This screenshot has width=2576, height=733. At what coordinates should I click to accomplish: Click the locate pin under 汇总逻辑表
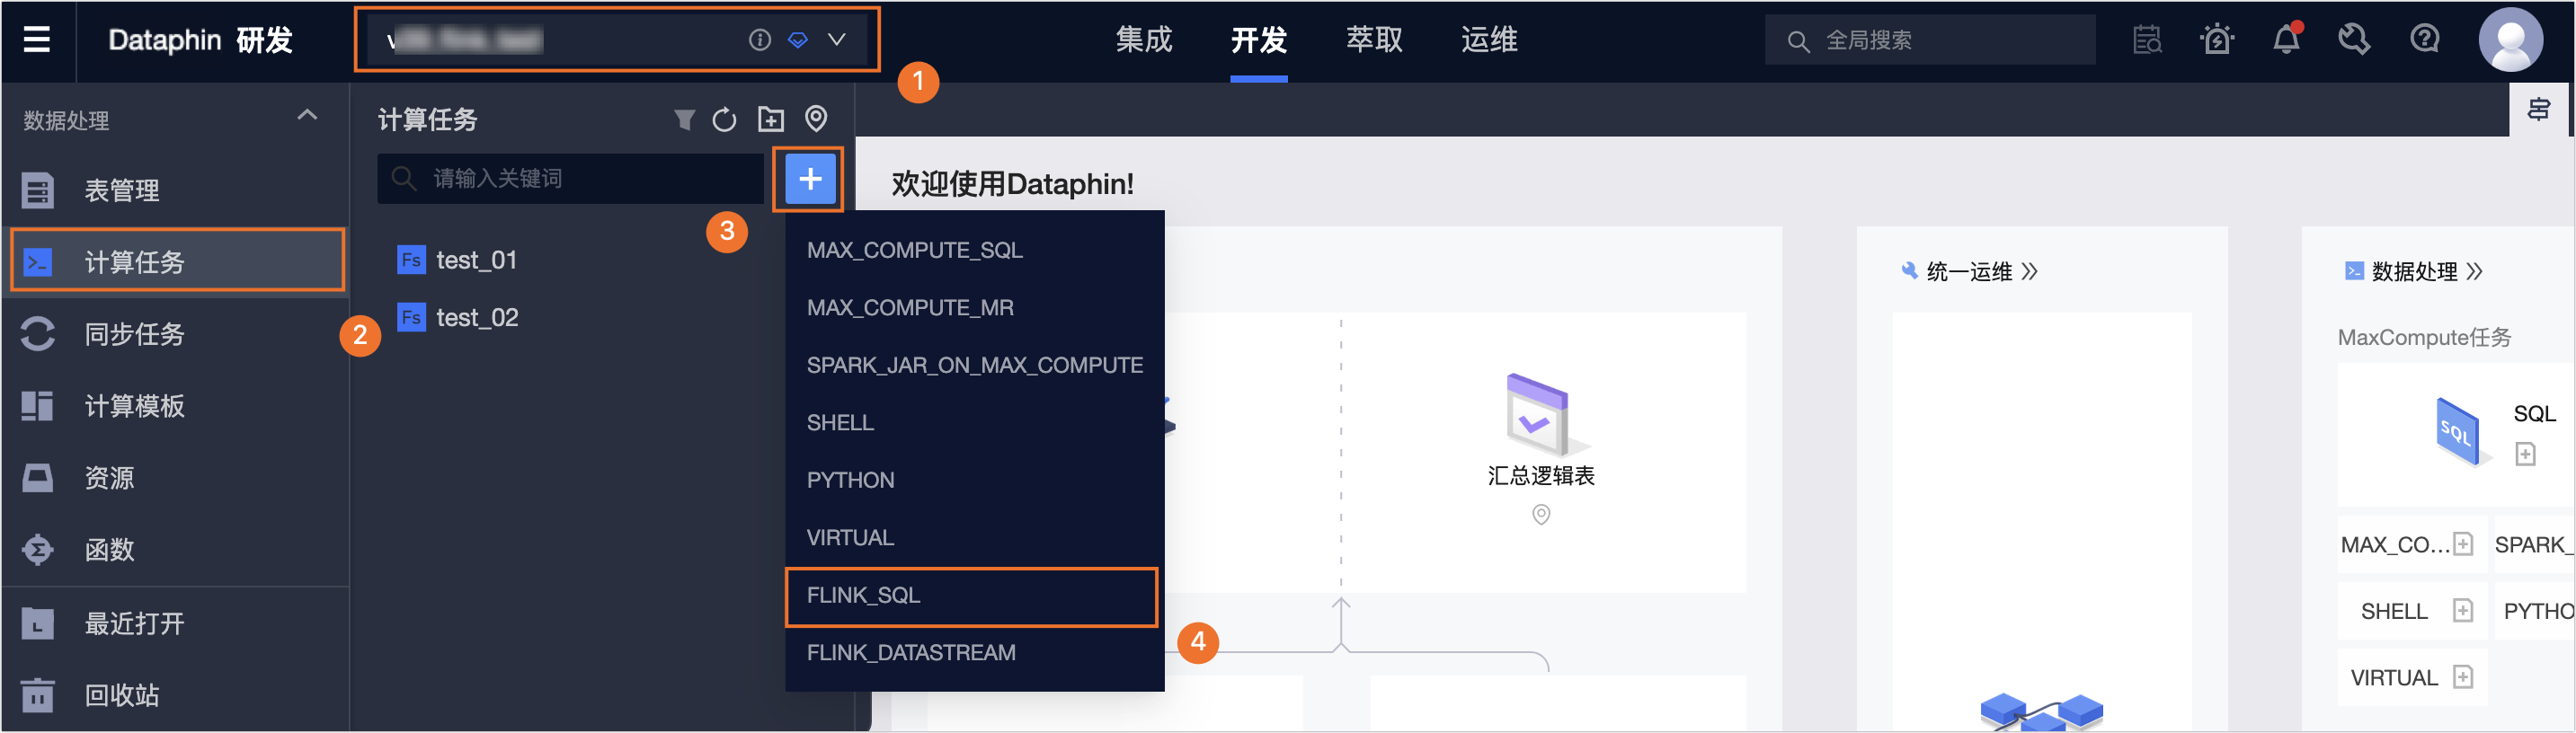pos(1541,515)
